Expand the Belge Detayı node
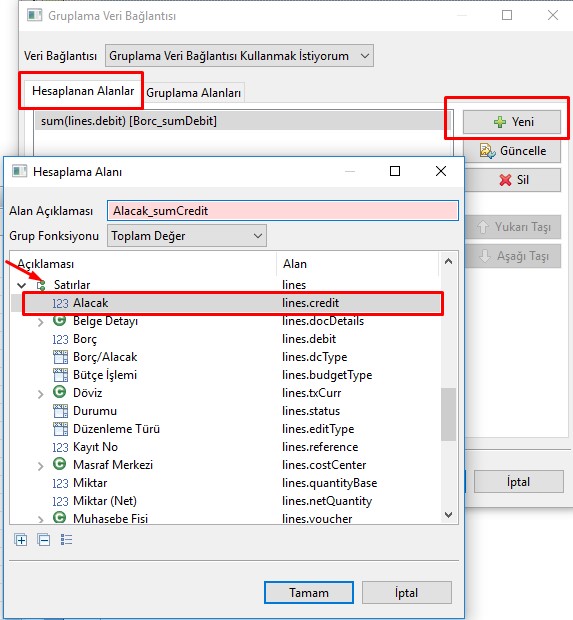 (40, 322)
